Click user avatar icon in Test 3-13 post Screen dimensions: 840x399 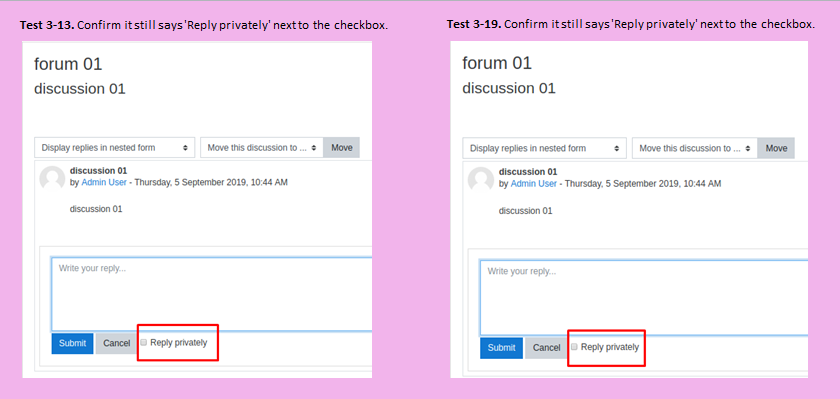tap(52, 179)
